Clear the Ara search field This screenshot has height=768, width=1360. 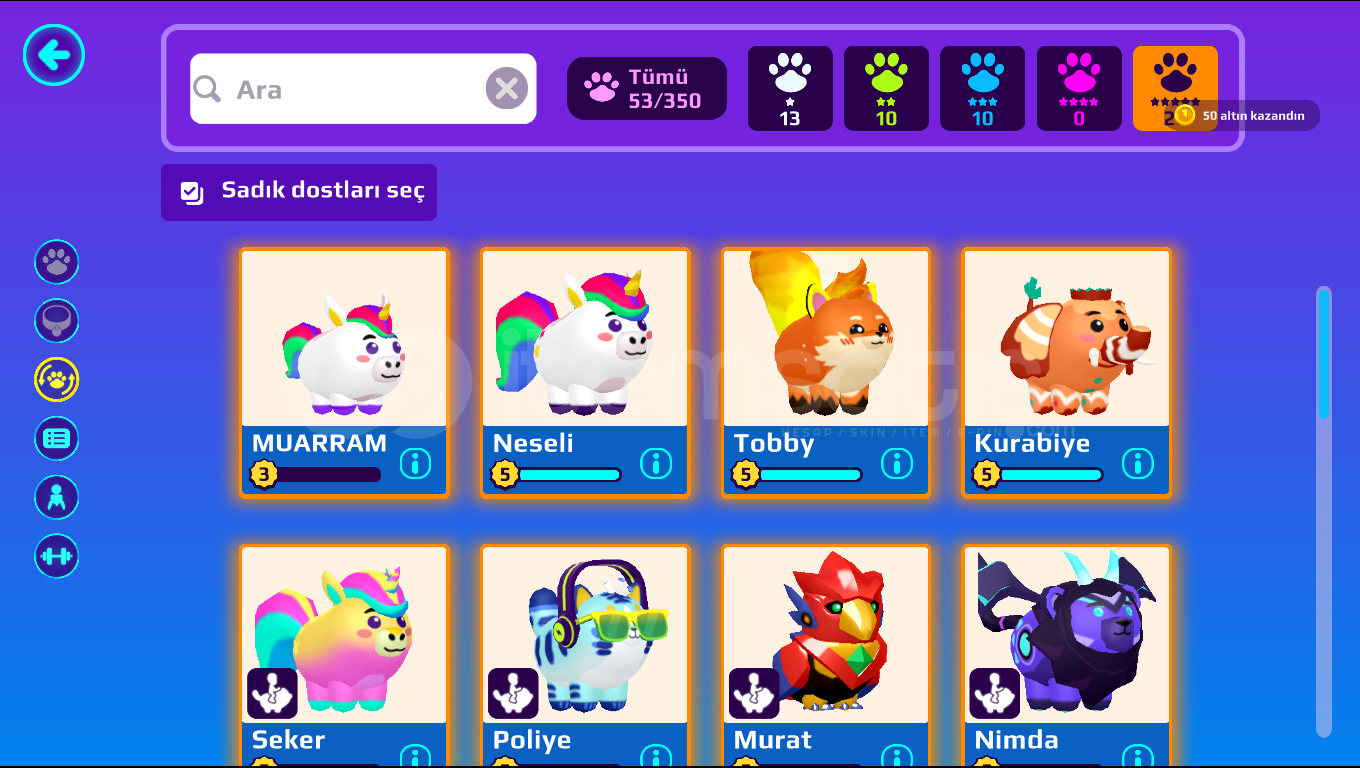click(507, 89)
